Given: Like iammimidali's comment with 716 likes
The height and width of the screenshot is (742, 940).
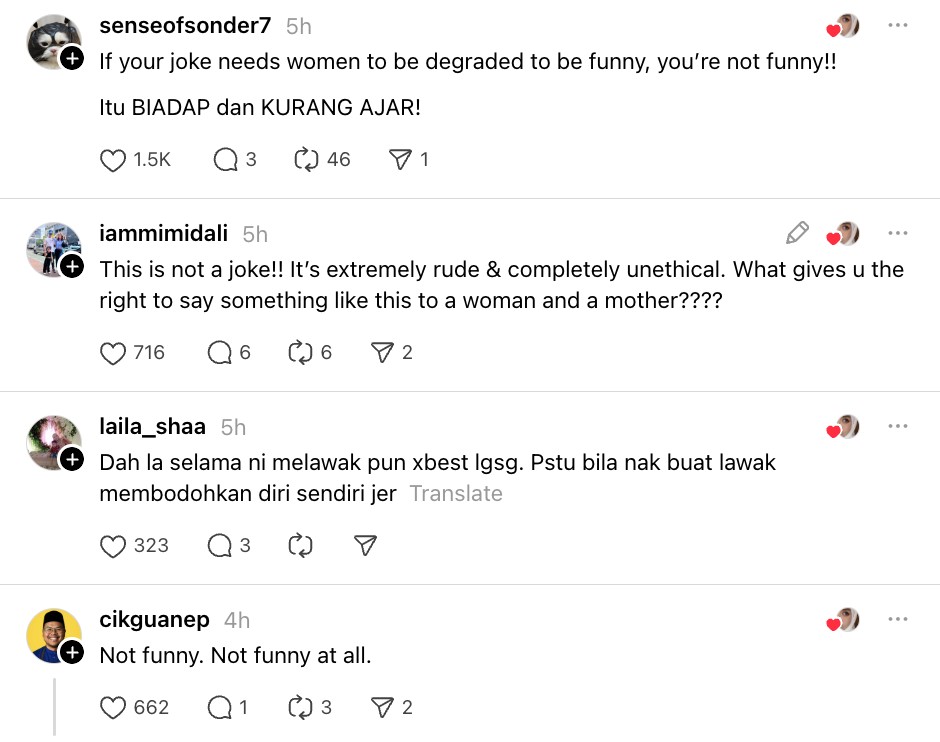Looking at the screenshot, I should [114, 353].
